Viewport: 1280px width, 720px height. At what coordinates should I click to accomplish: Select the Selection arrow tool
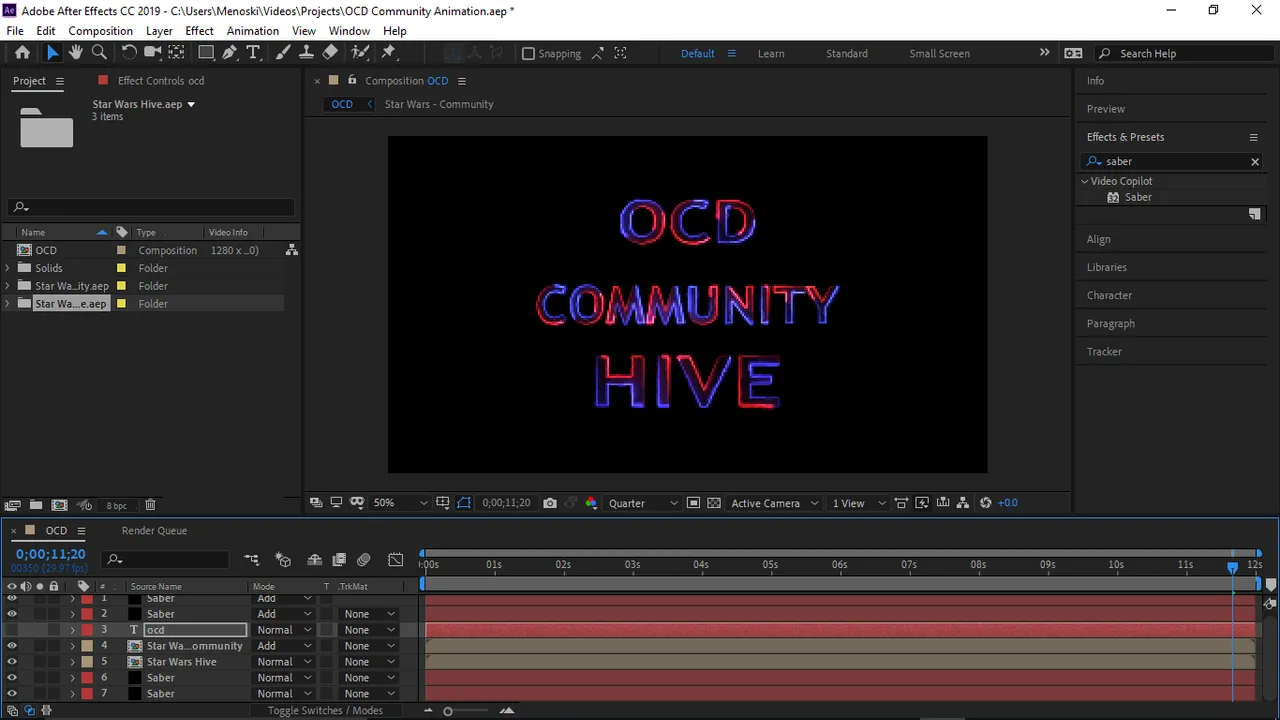click(x=52, y=53)
